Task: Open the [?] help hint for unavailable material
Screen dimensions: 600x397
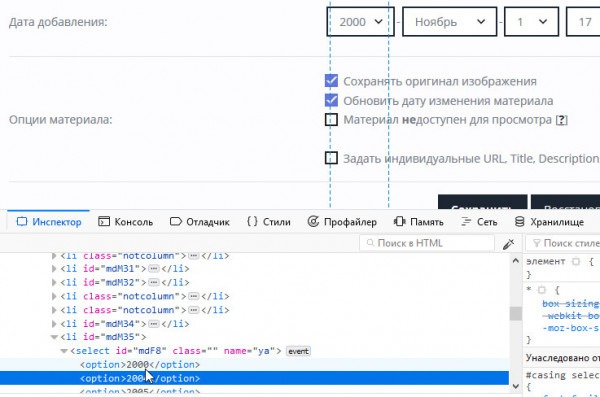Action: click(x=561, y=120)
